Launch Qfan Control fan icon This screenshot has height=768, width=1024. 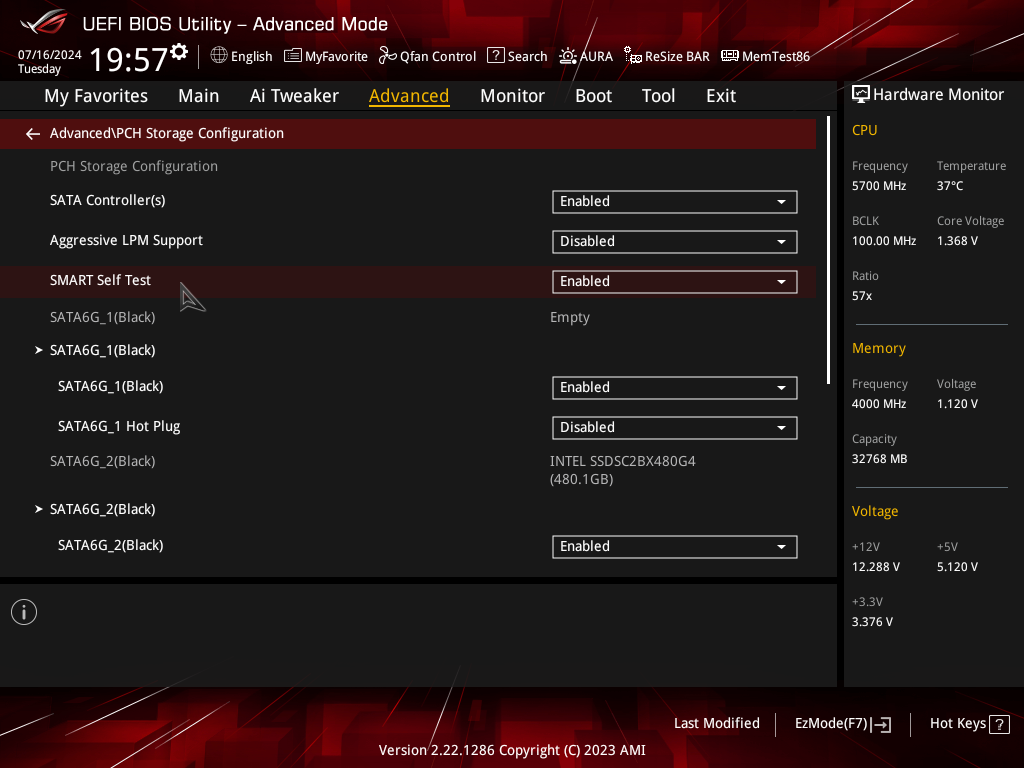coord(388,56)
